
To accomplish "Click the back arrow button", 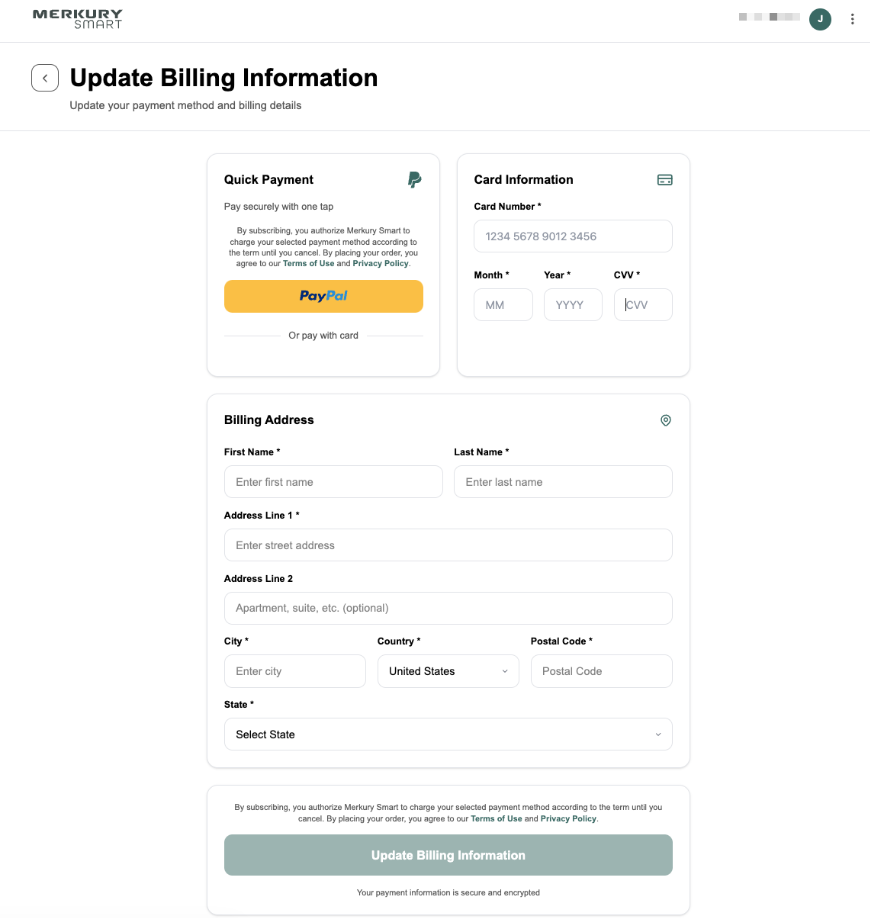I will [45, 78].
